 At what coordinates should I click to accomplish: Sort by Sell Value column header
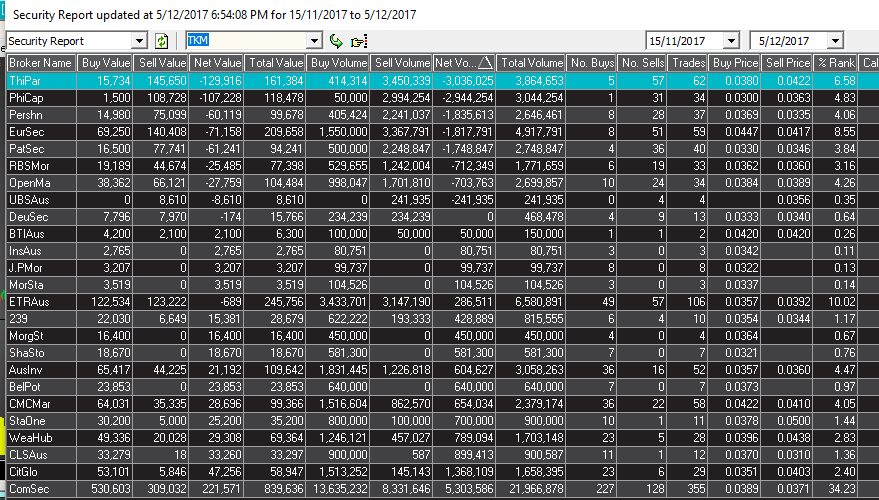(x=160, y=63)
